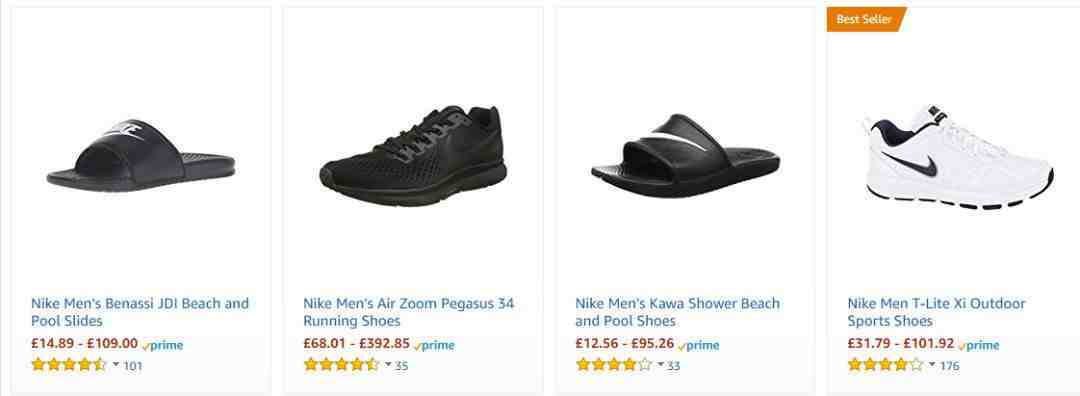Open the Kawa Shower slide product image
Image resolution: width=1080 pixels, height=396 pixels.
(685, 156)
